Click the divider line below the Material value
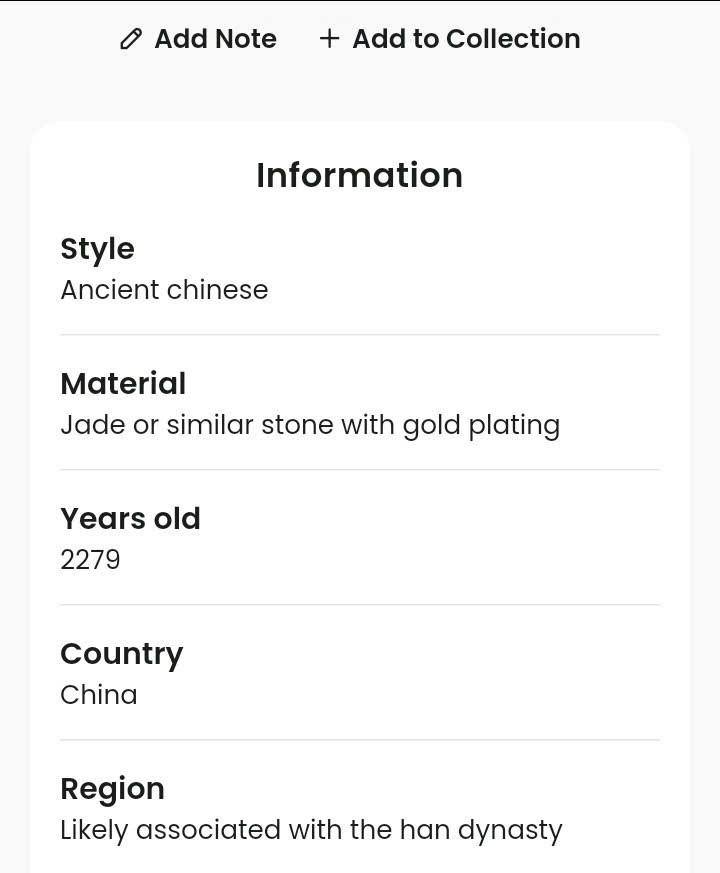Viewport: 720px width, 873px height. pyautogui.click(x=360, y=470)
